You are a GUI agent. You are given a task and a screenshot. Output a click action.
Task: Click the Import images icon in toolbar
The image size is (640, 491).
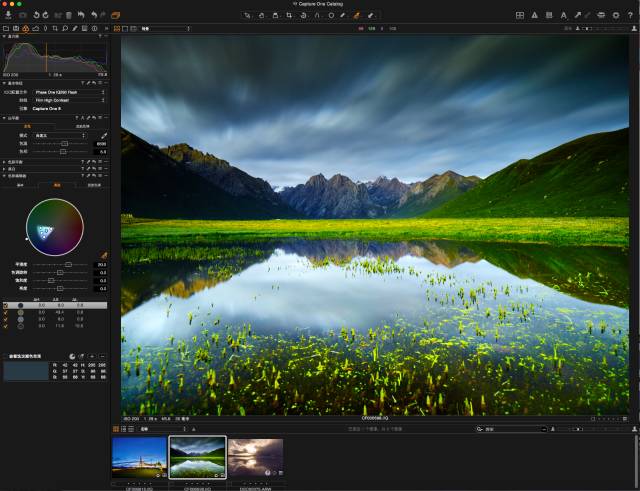(x=8, y=15)
